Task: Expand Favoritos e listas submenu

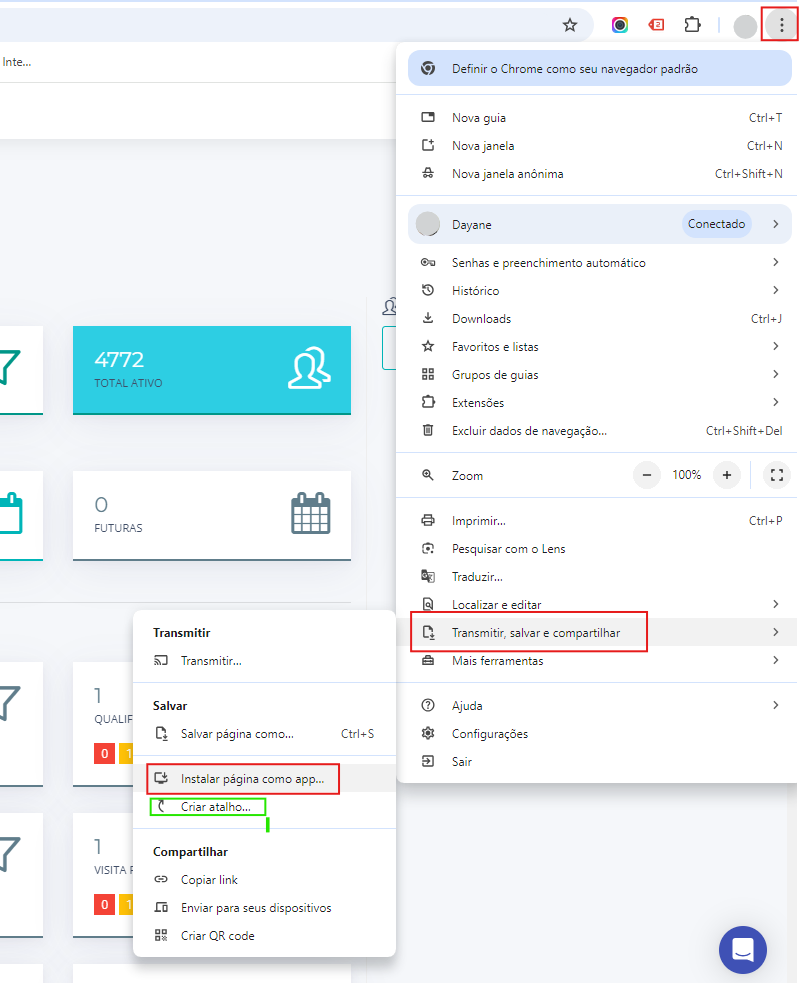Action: click(x=598, y=347)
